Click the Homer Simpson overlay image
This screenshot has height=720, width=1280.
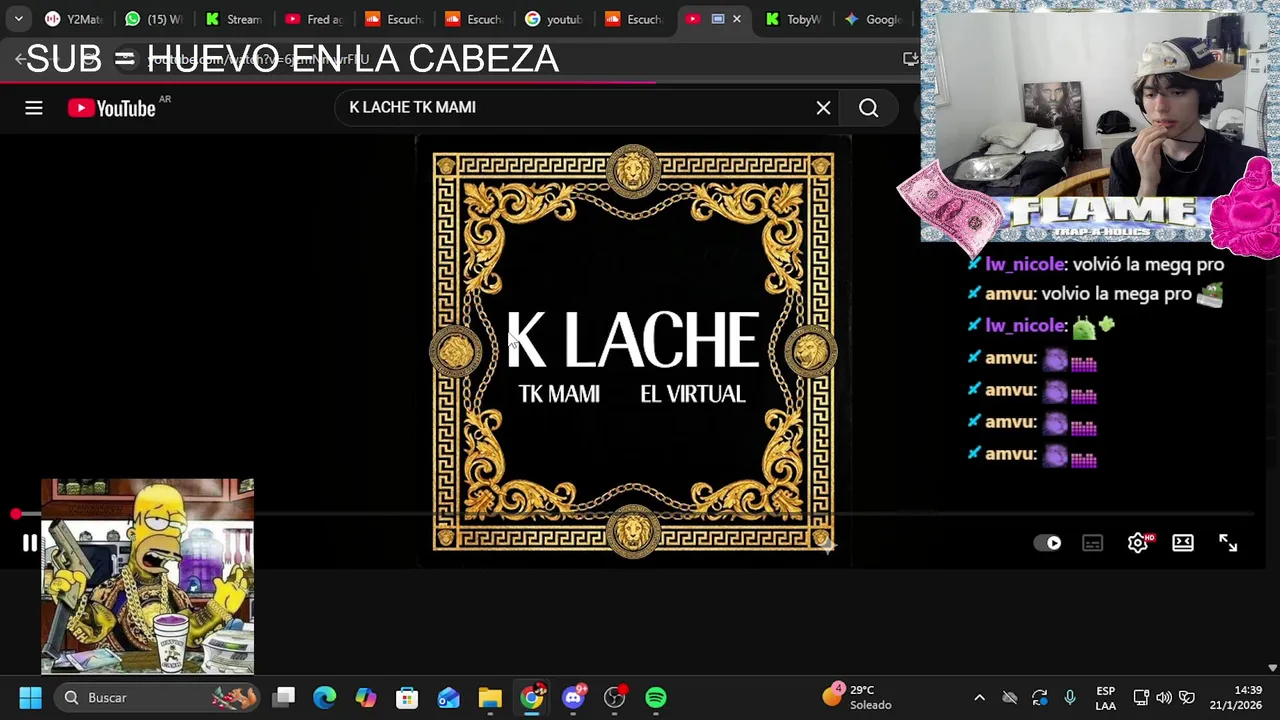[147, 576]
